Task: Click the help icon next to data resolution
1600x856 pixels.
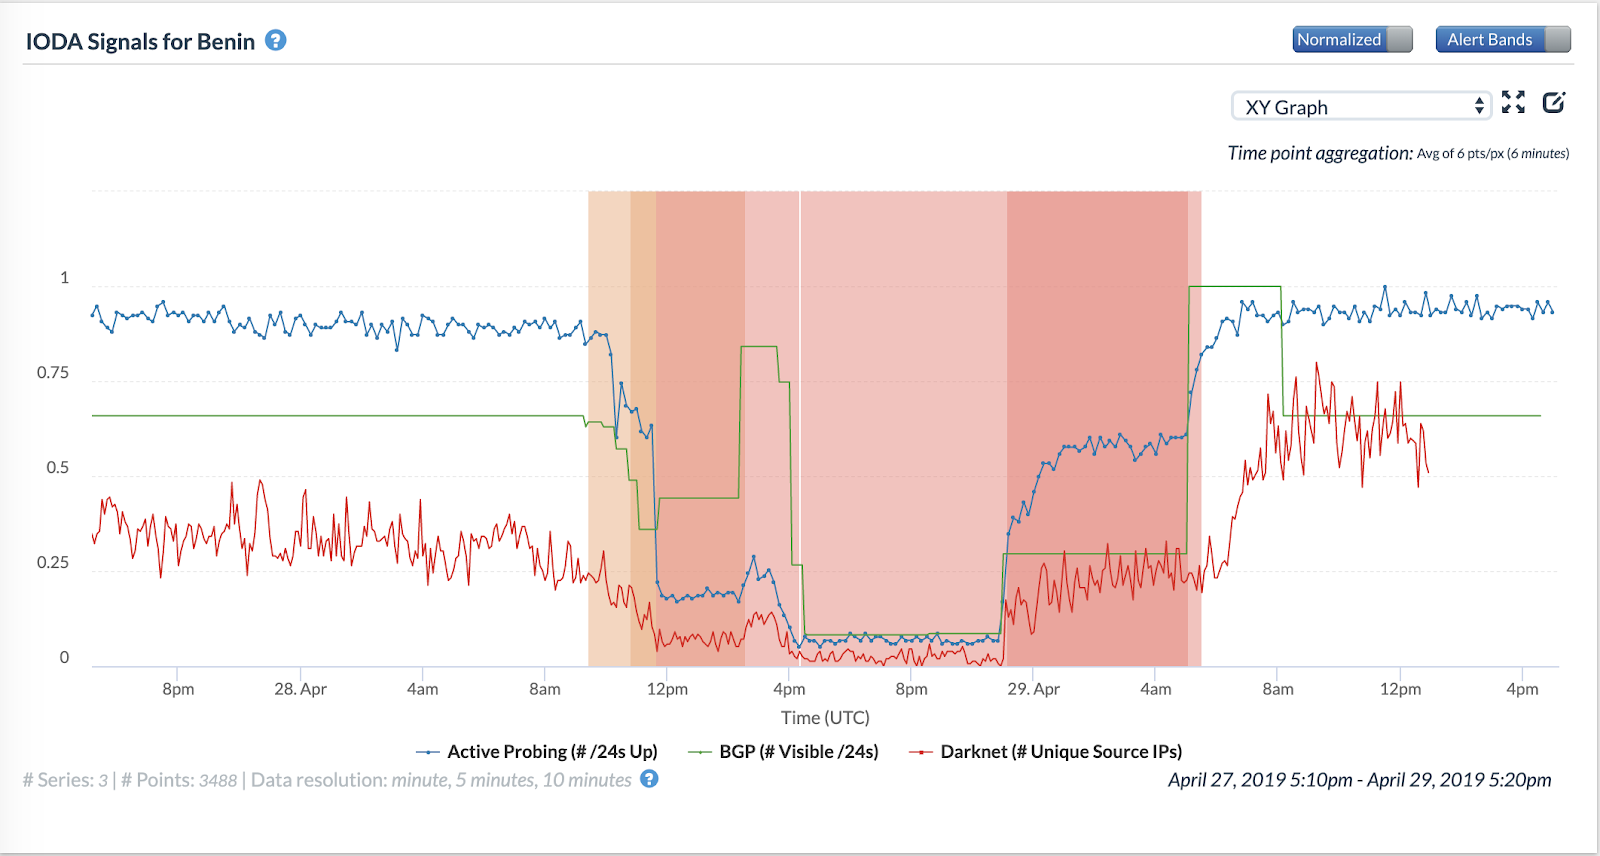Action: pyautogui.click(x=649, y=779)
